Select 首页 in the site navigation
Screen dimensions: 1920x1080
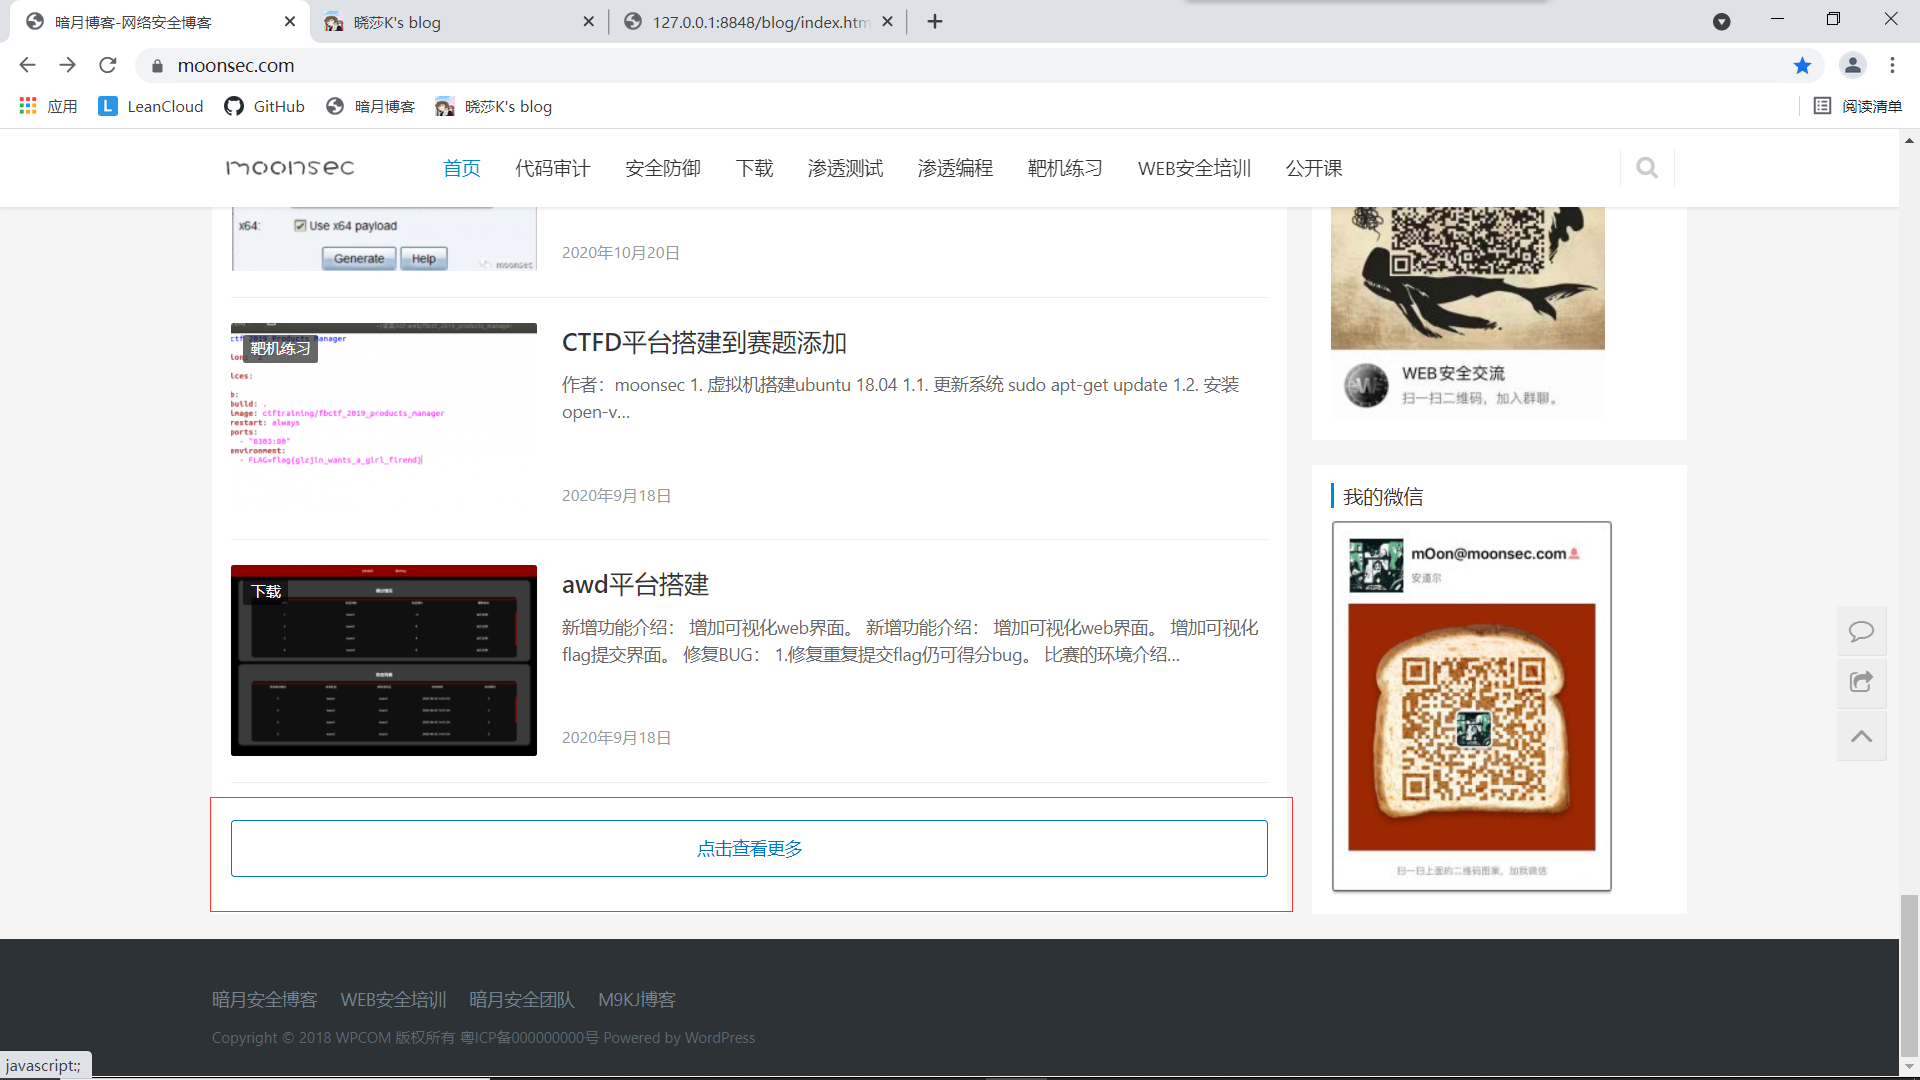pos(462,168)
